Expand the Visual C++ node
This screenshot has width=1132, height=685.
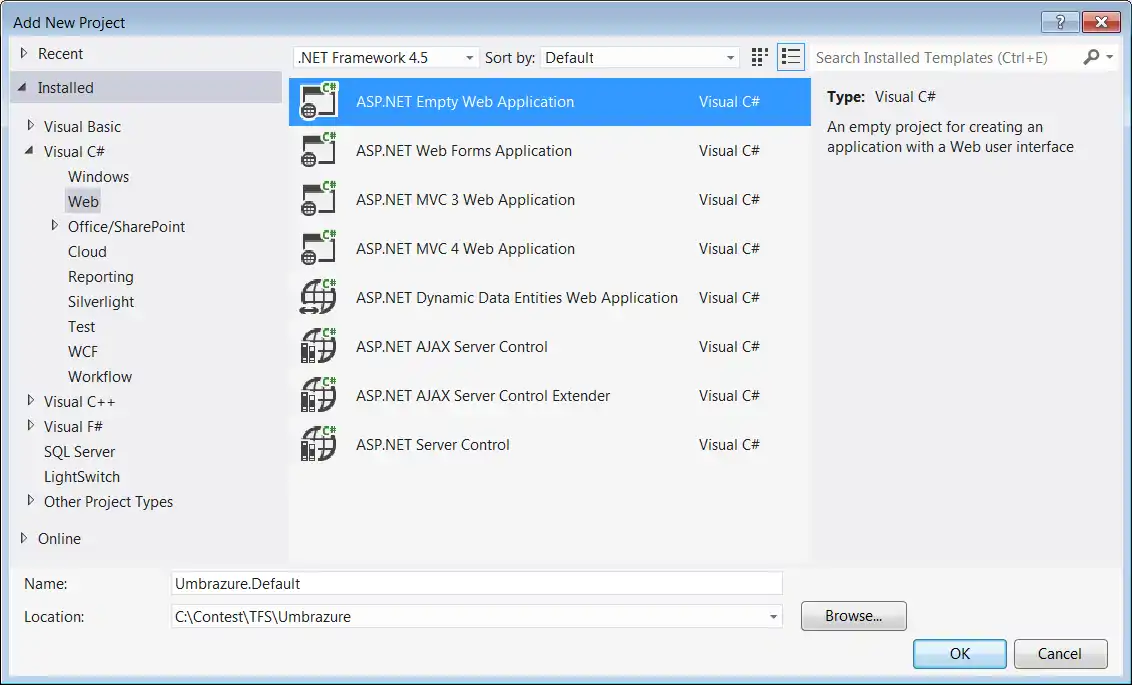pyautogui.click(x=30, y=401)
